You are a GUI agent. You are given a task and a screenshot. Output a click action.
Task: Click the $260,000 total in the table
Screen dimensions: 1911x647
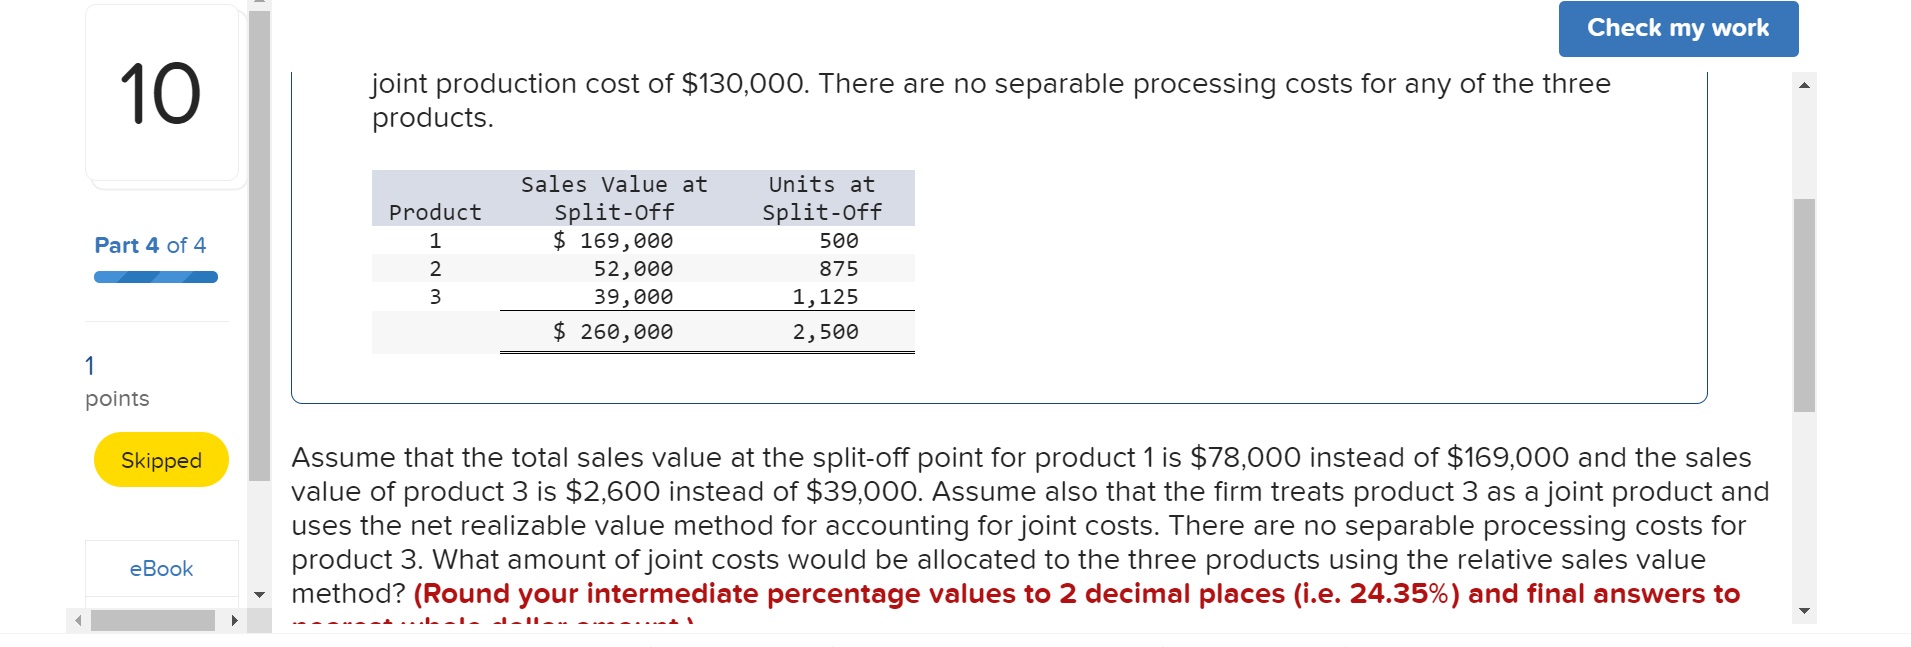[x=613, y=331]
